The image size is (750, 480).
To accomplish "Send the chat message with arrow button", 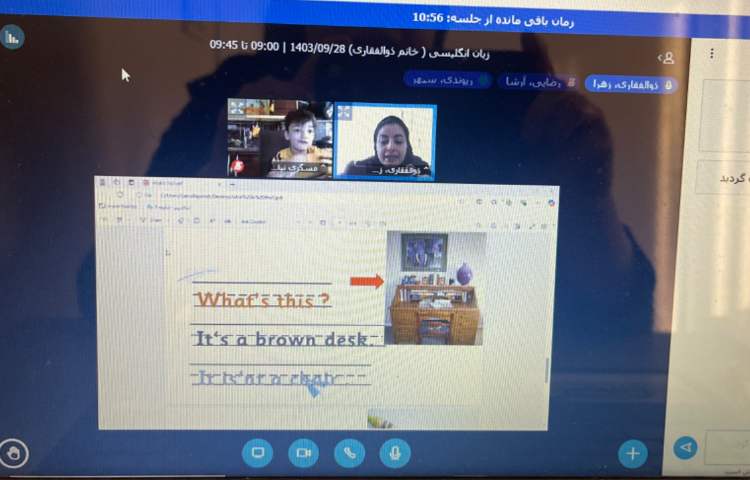I will coord(685,447).
